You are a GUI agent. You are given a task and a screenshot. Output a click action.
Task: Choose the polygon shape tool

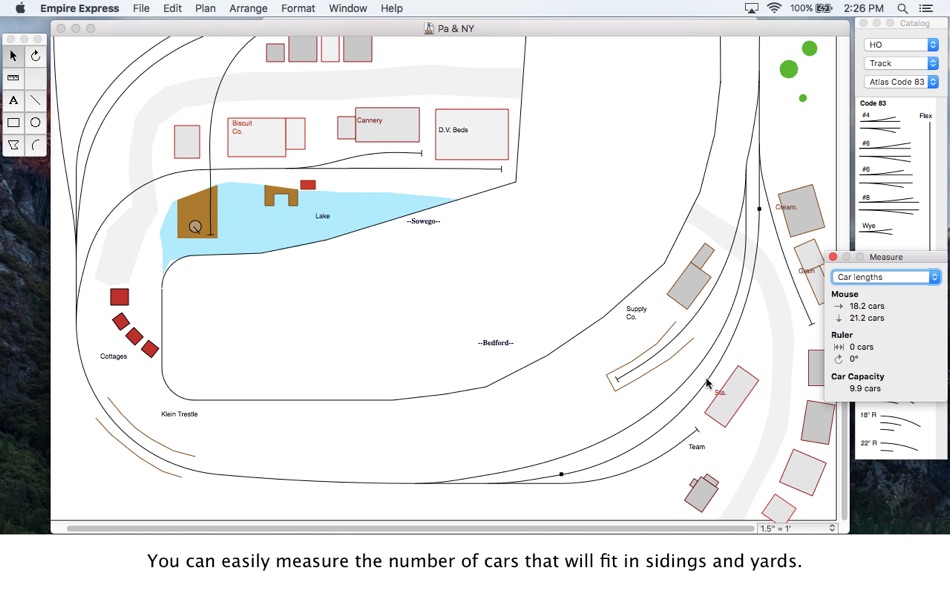click(x=13, y=145)
